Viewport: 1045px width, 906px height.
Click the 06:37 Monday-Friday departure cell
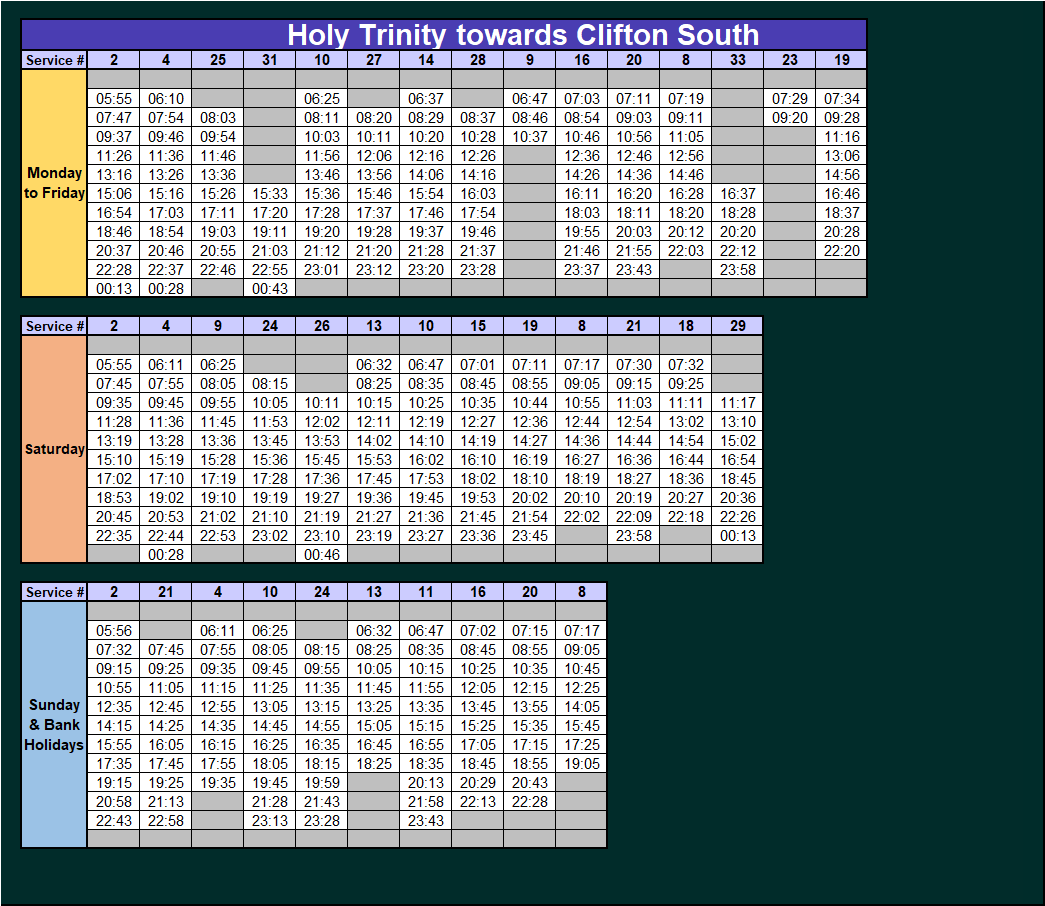[426, 99]
